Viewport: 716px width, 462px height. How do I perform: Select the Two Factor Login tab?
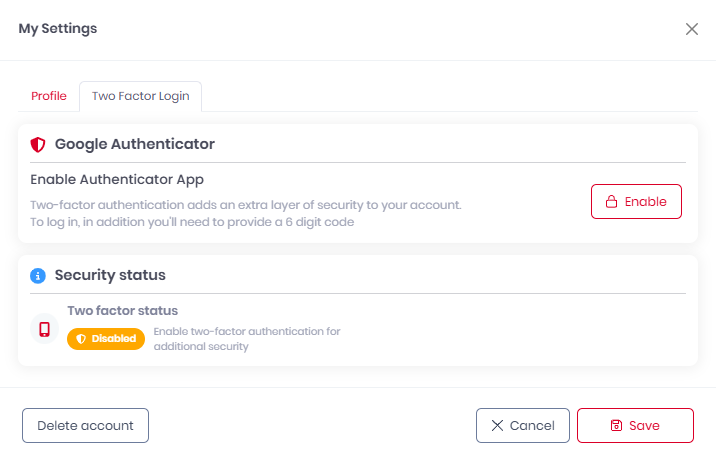(140, 96)
